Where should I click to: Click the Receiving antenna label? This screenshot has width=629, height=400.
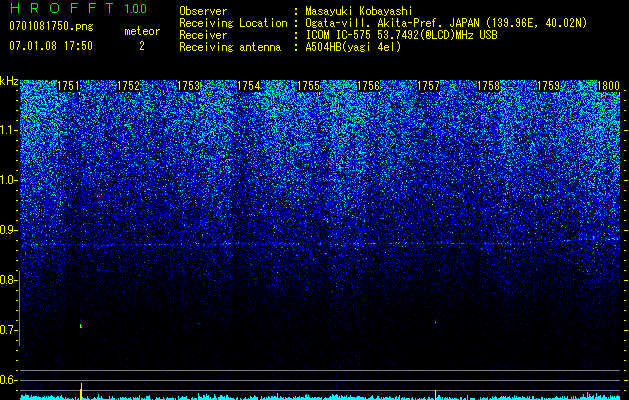point(230,47)
